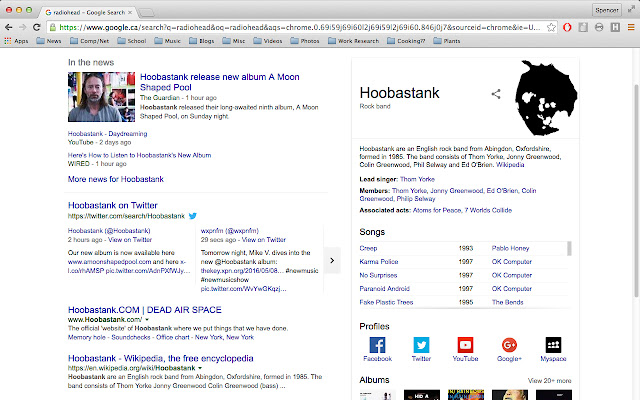Share the Hoobastank knowledge panel

496,94
